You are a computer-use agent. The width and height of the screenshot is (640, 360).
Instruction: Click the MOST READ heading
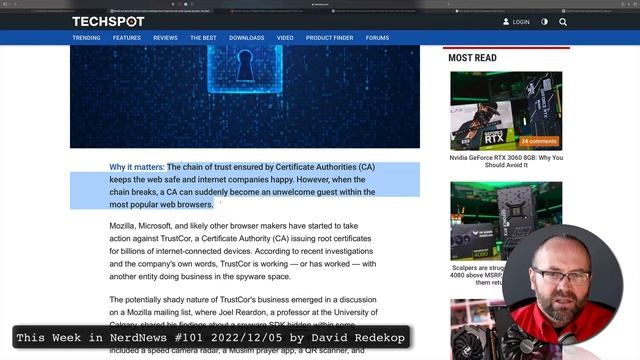[x=472, y=58]
